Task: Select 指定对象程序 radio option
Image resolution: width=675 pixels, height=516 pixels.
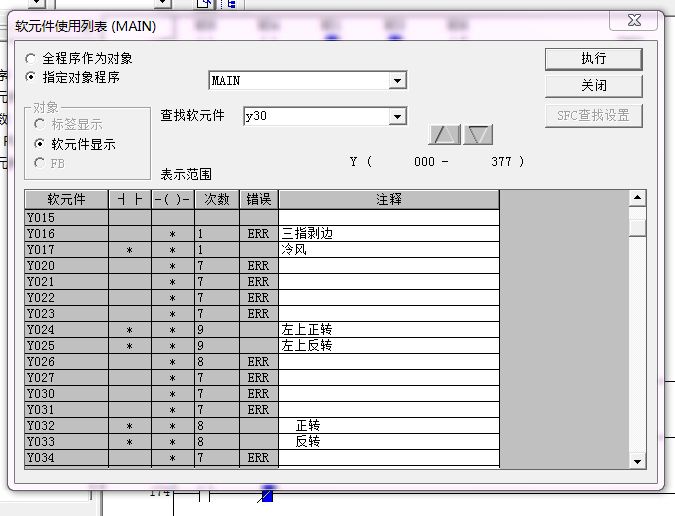Action: [x=32, y=77]
